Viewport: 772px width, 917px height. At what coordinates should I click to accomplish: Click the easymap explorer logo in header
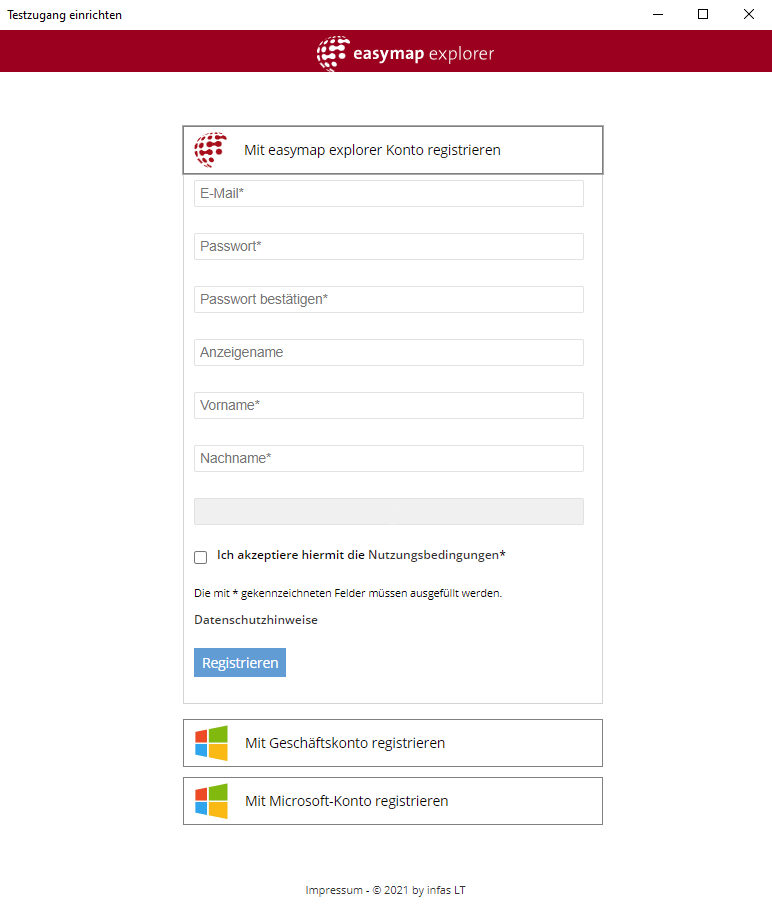pyautogui.click(x=405, y=53)
